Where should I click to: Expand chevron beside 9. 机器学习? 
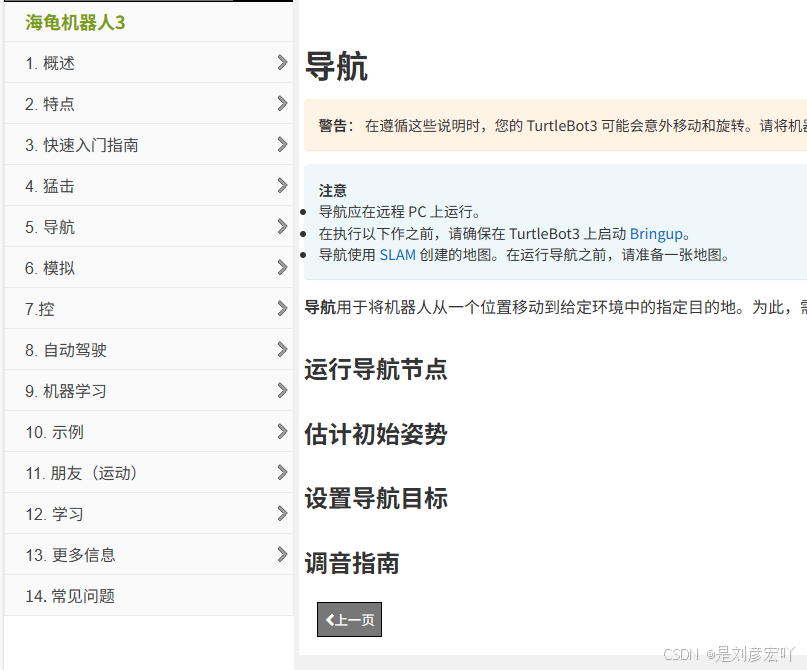point(282,391)
